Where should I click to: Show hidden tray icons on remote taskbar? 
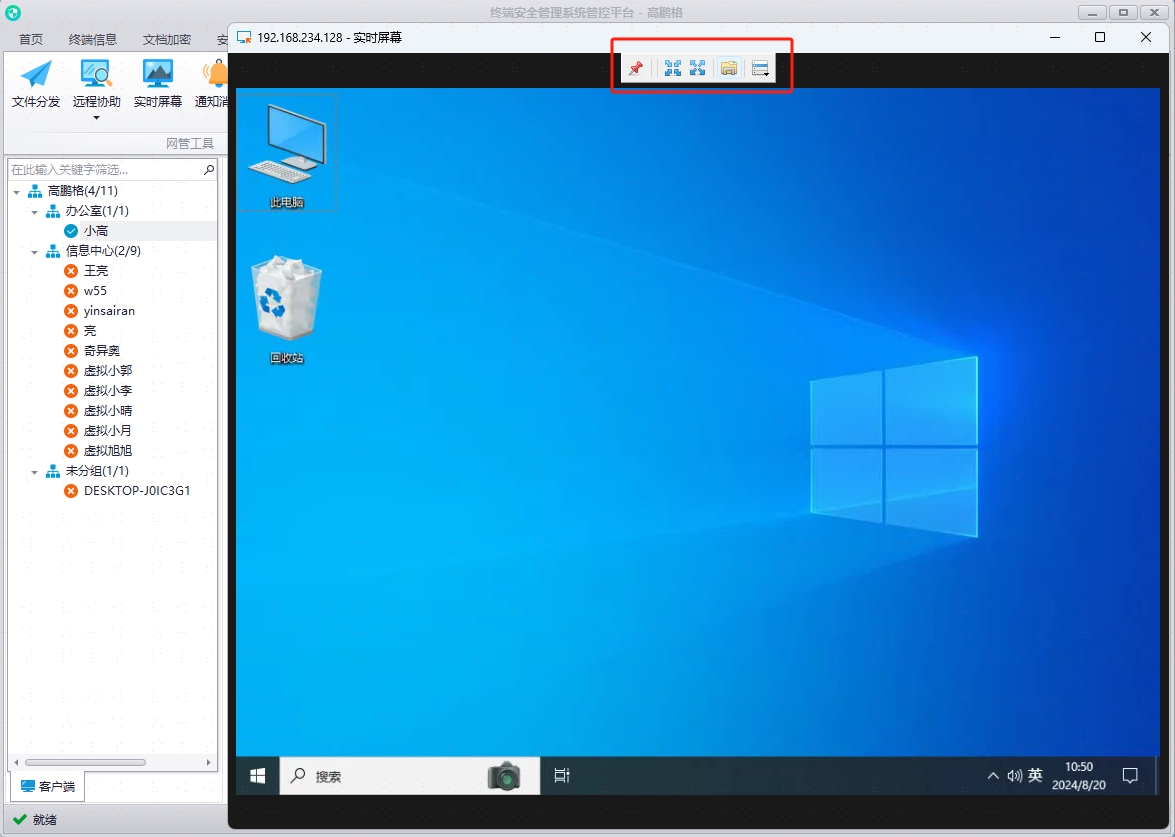993,776
